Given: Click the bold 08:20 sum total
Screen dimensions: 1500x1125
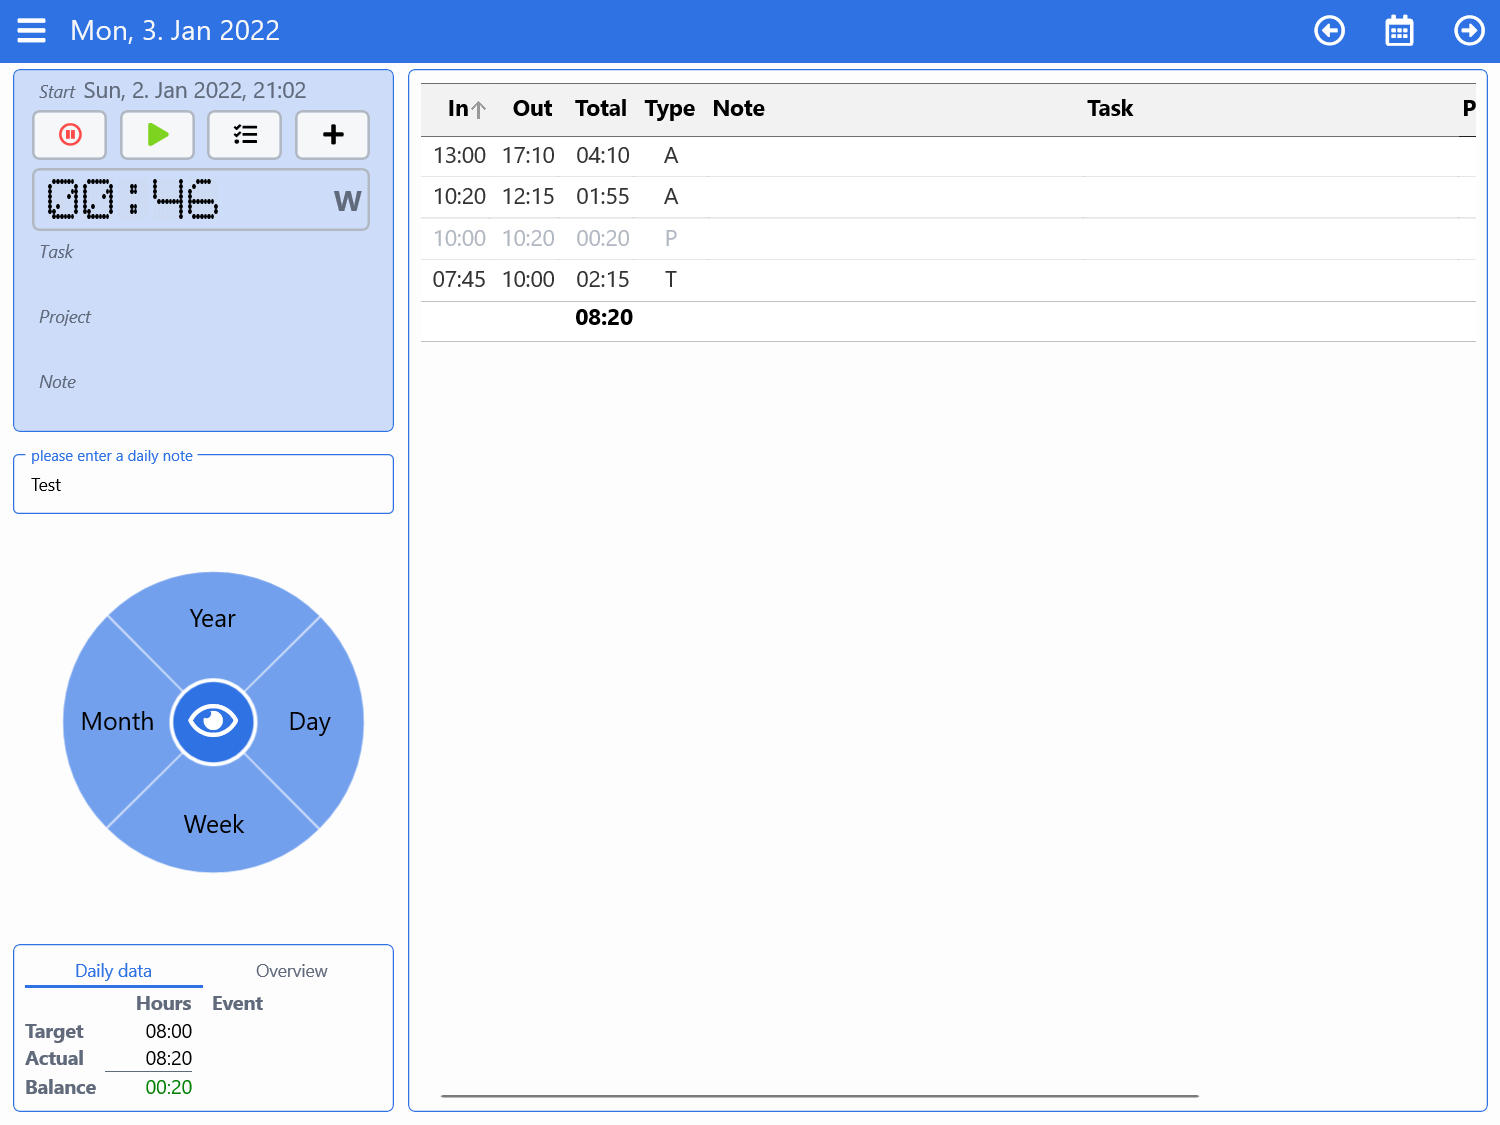Looking at the screenshot, I should pos(604,318).
